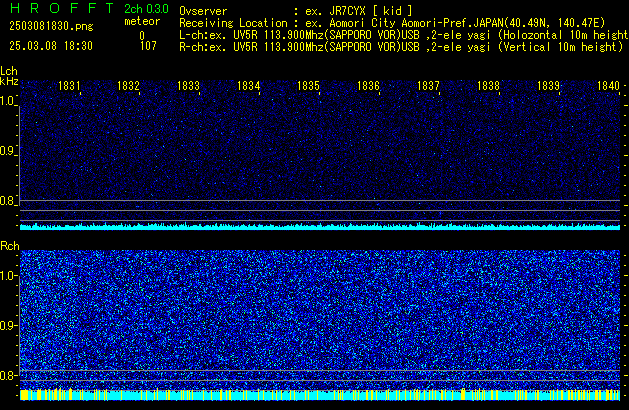Click the meteor label
This screenshot has width=629, height=410.
click(142, 21)
